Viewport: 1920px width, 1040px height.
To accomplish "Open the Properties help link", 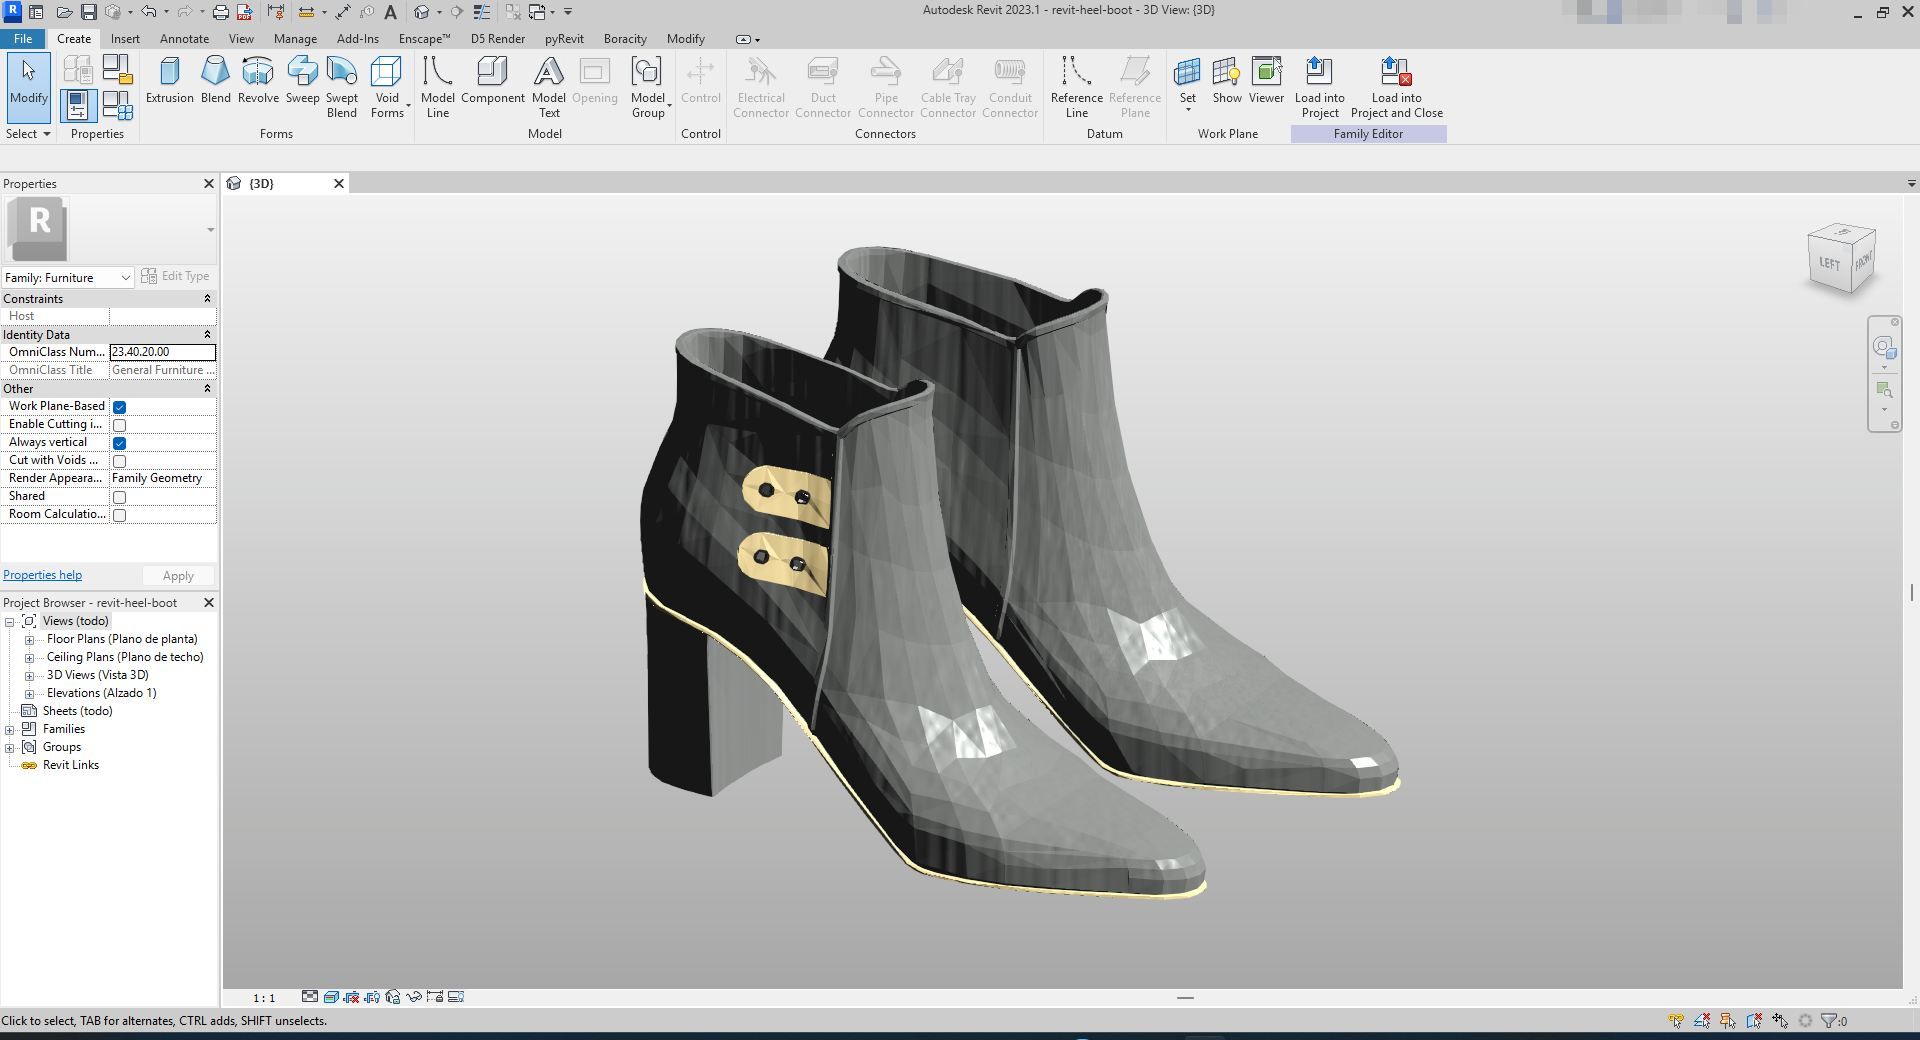I will click(42, 575).
